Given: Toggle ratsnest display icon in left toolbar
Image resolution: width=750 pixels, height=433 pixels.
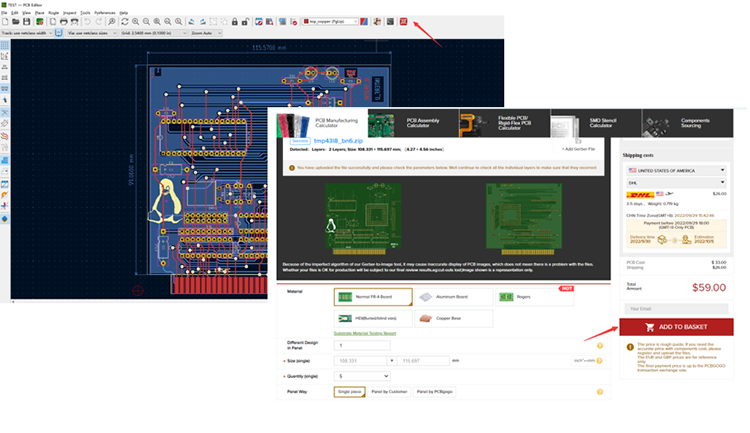Looking at the screenshot, I should [4, 112].
